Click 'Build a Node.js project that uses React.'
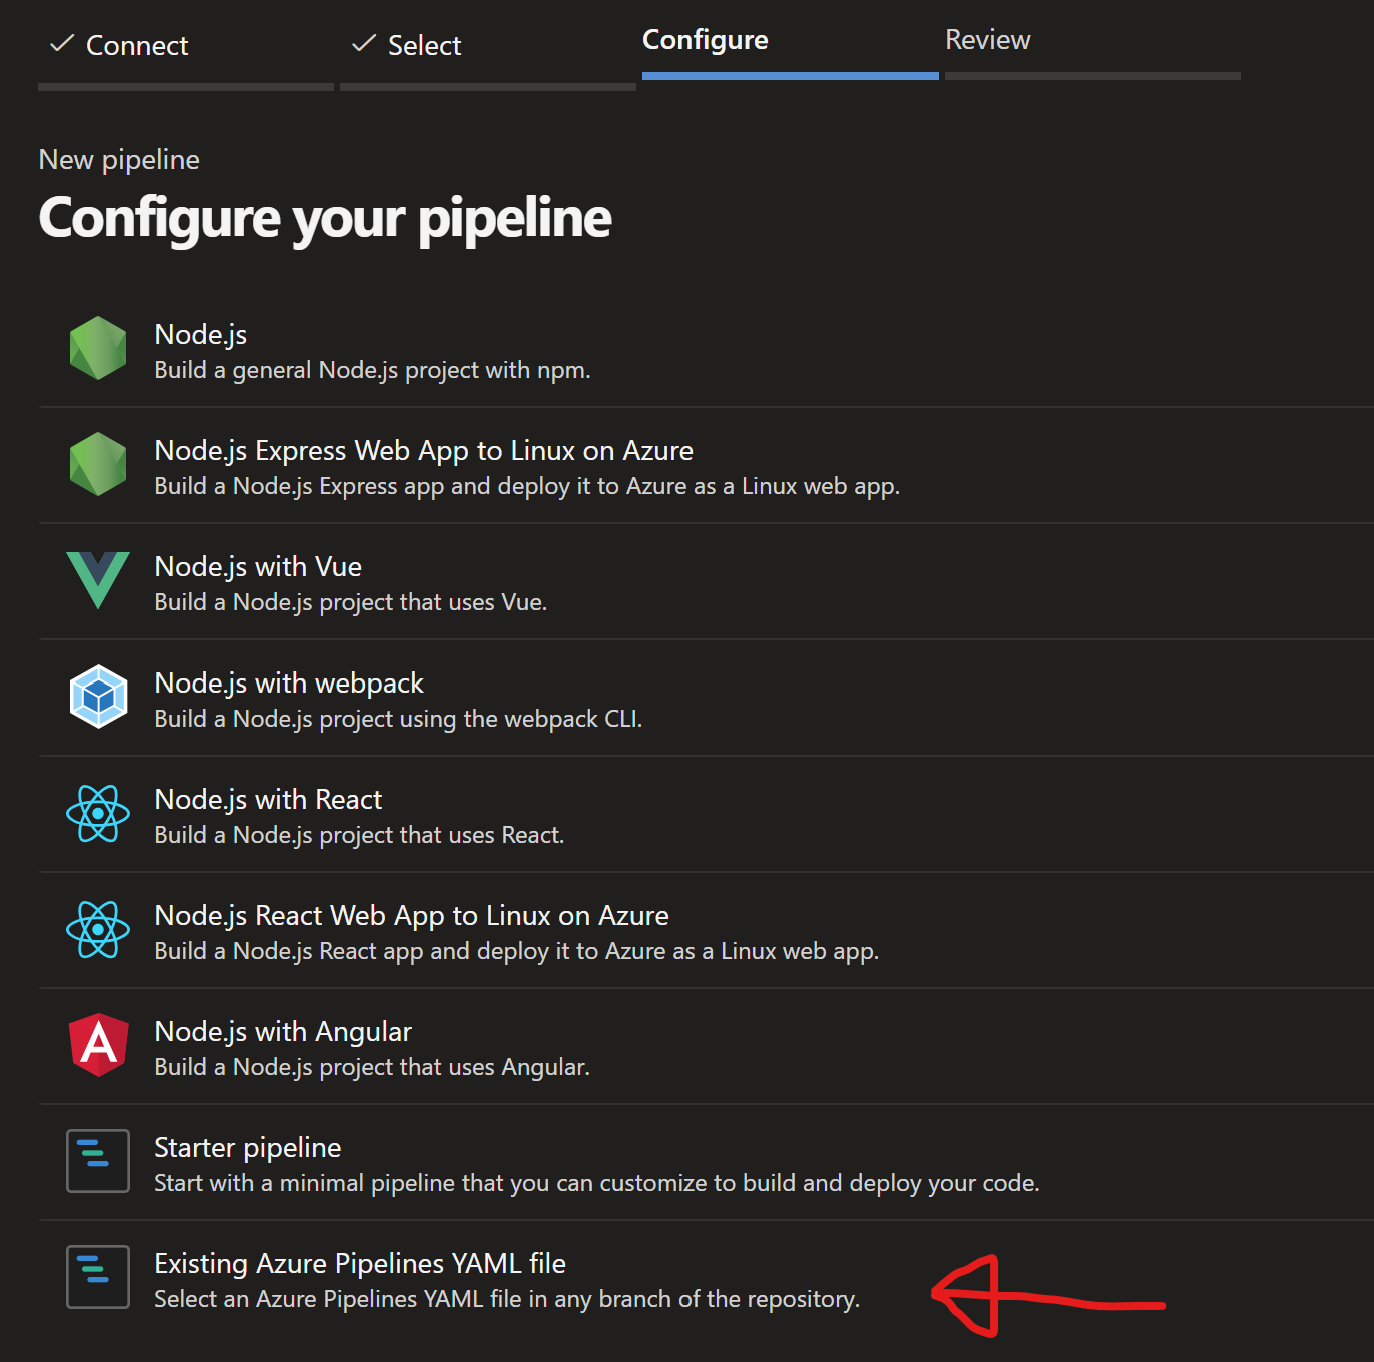This screenshot has height=1362, width=1374. 359,836
